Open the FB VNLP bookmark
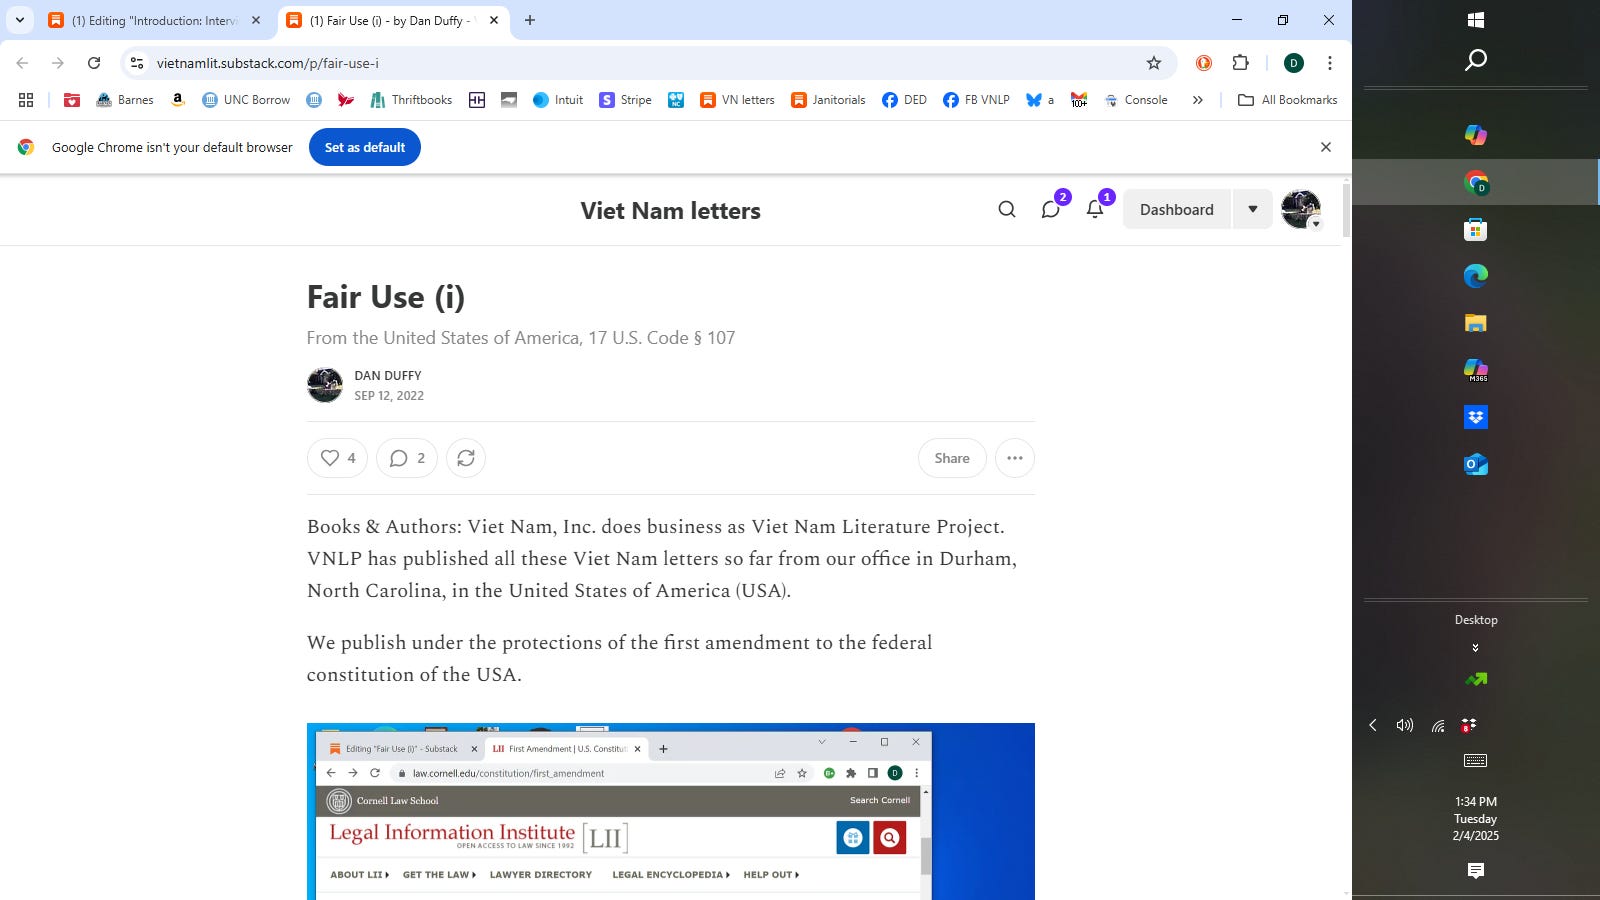 point(976,100)
